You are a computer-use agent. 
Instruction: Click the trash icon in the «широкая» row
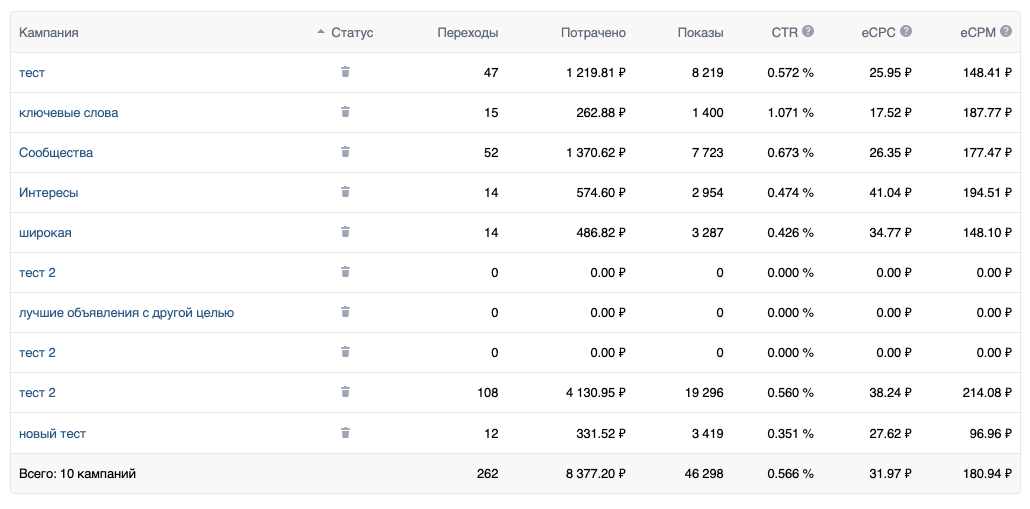tap(345, 232)
